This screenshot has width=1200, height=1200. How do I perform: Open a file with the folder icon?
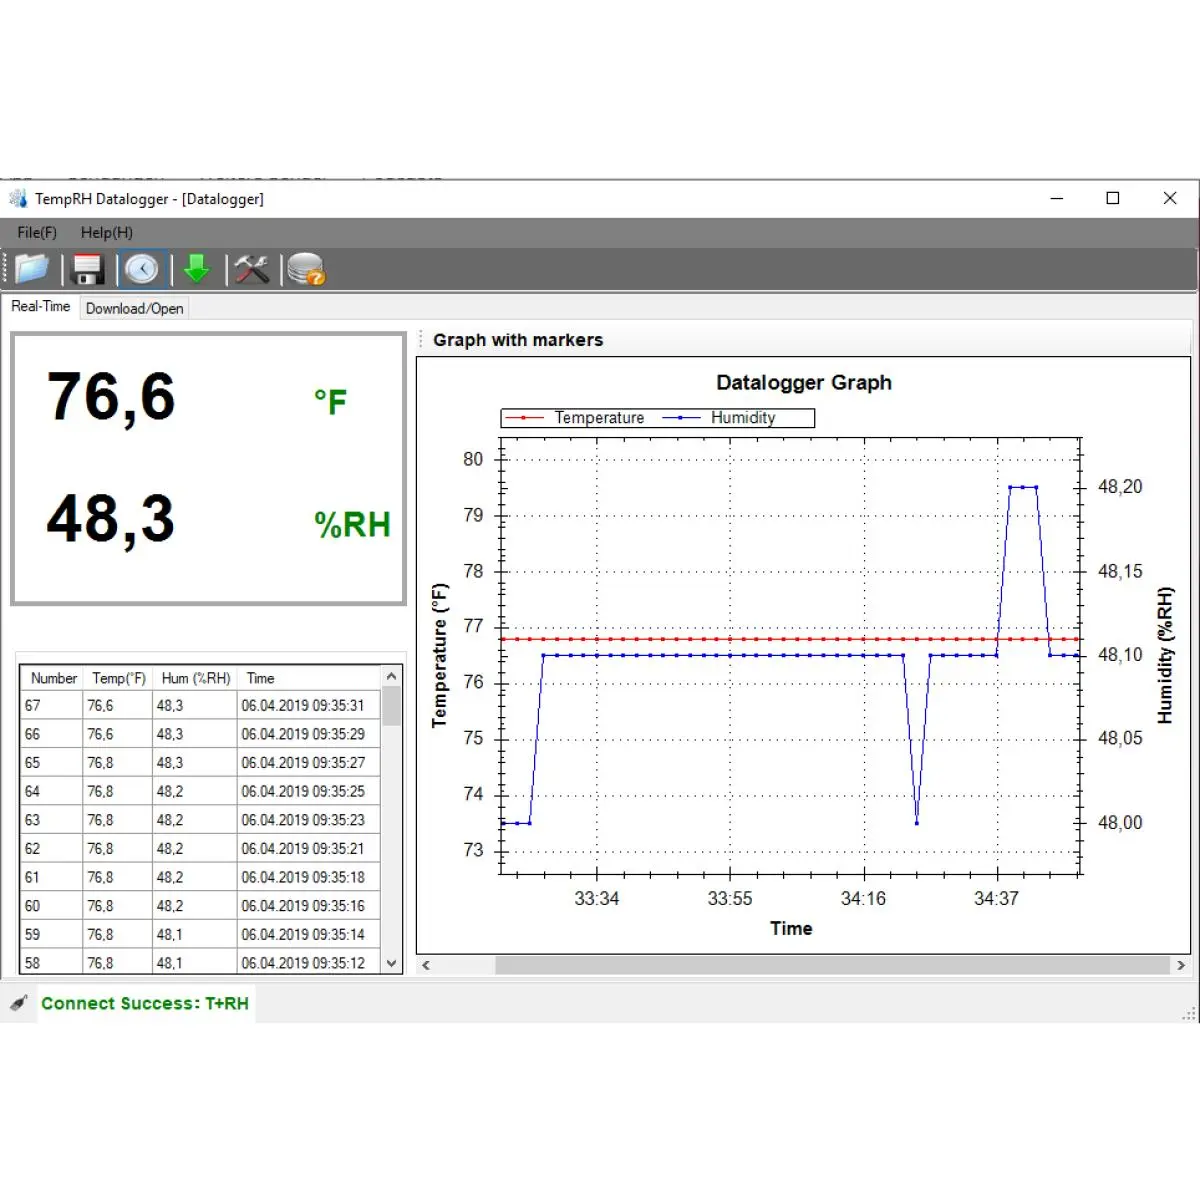(x=31, y=269)
